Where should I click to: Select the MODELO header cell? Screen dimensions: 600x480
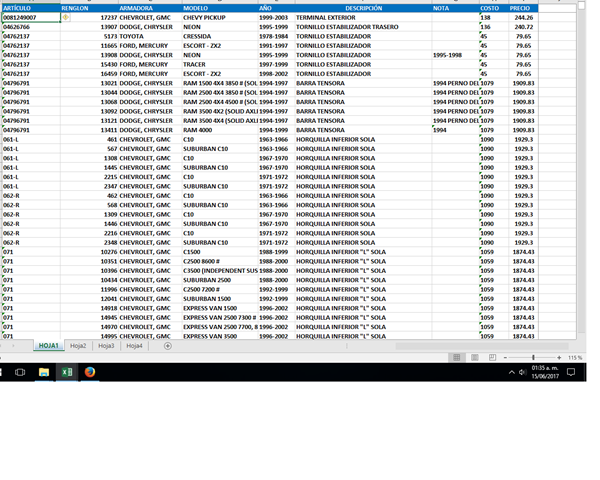click(220, 8)
